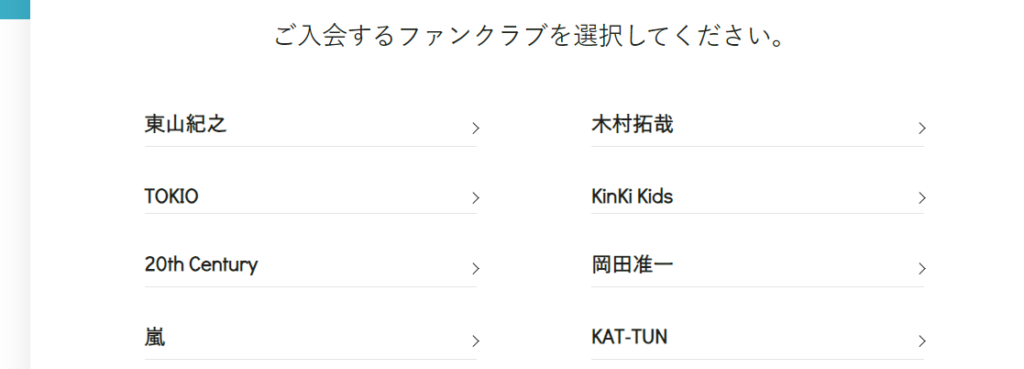Click the arrow icon next to KAT-TUN

pyautogui.click(x=922, y=341)
